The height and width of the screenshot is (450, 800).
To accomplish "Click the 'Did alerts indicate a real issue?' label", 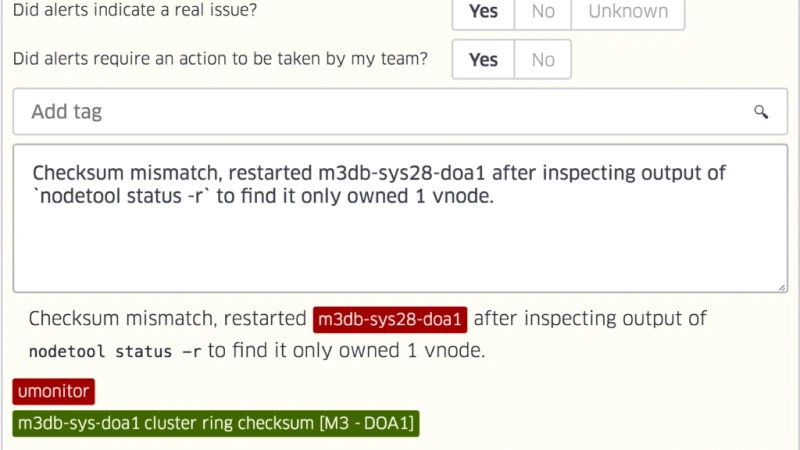I will click(135, 10).
